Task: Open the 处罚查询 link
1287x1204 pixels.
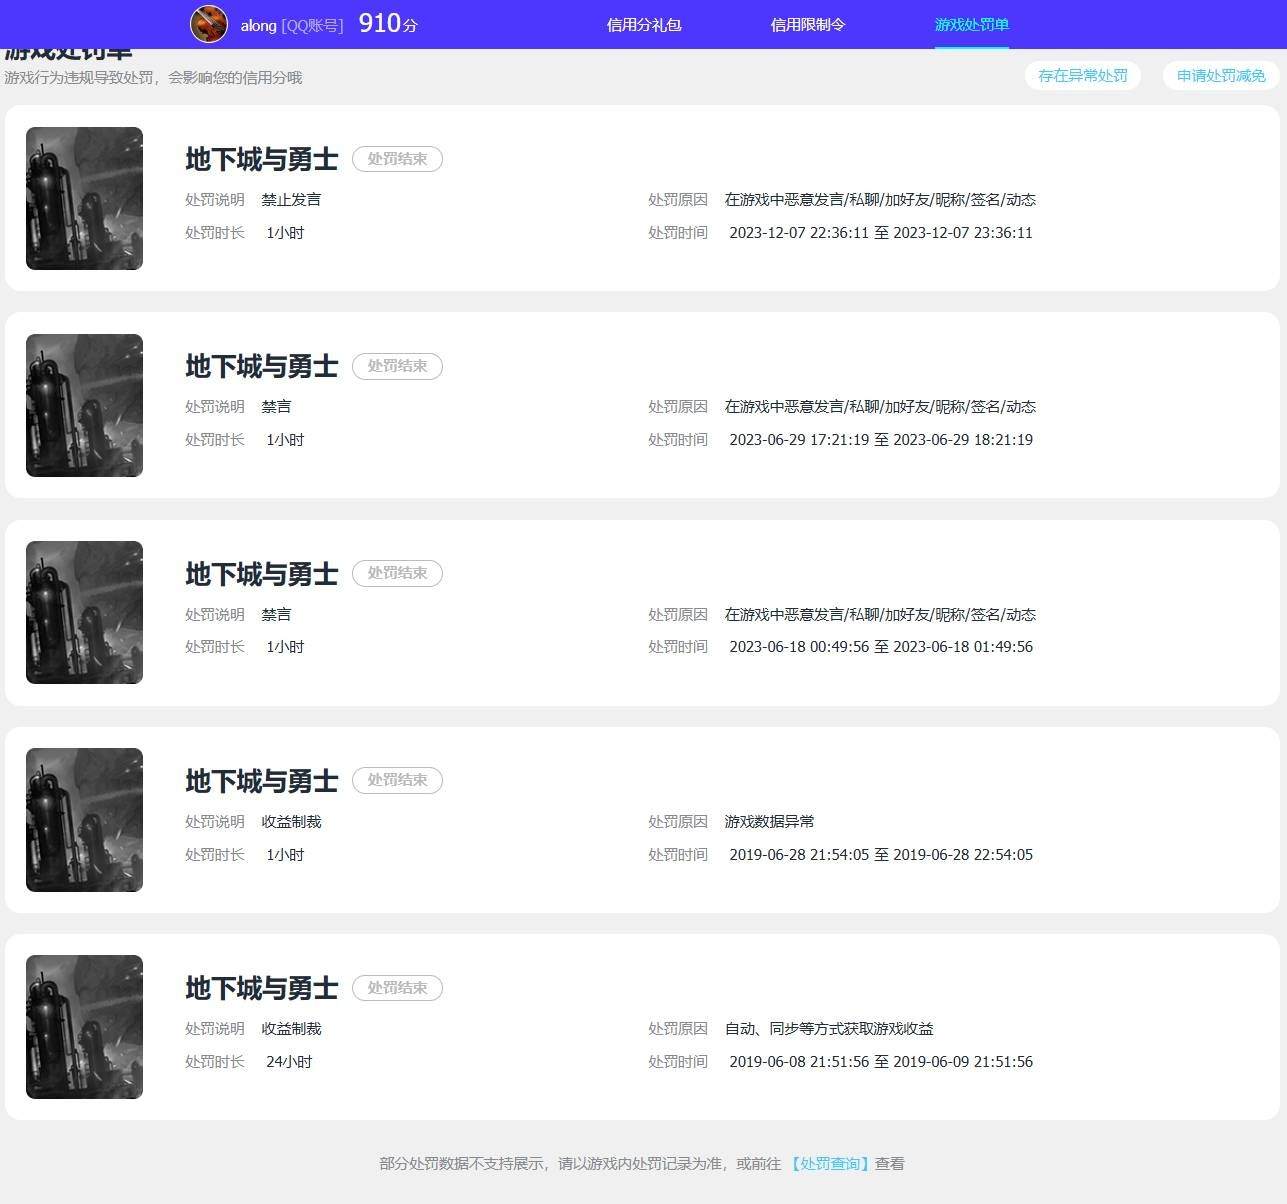Action: (x=829, y=1164)
